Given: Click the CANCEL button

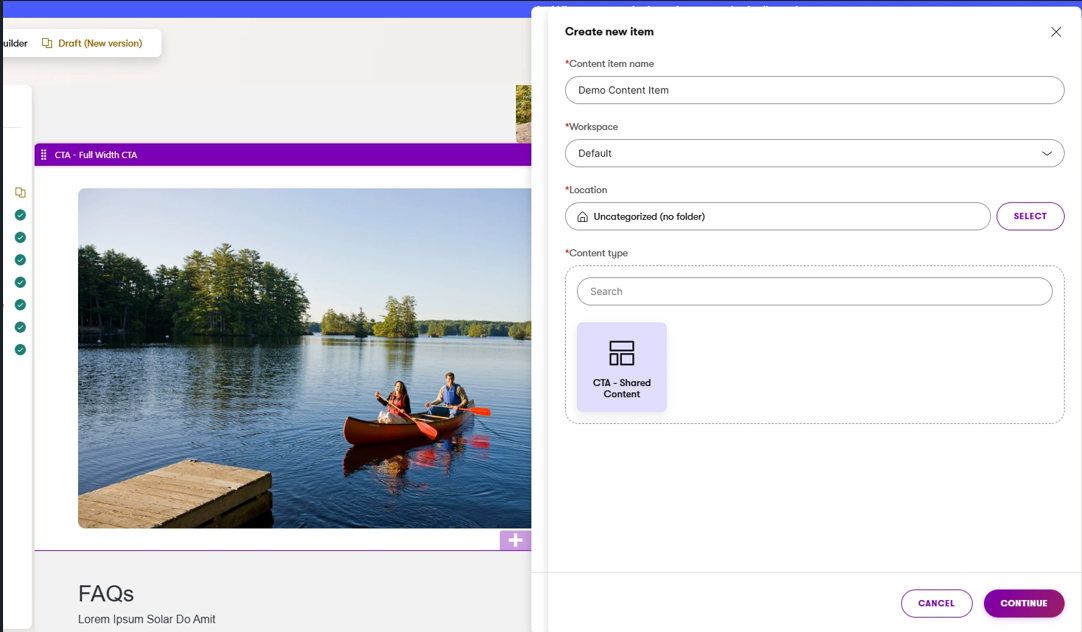Looking at the screenshot, I should click(x=936, y=604).
